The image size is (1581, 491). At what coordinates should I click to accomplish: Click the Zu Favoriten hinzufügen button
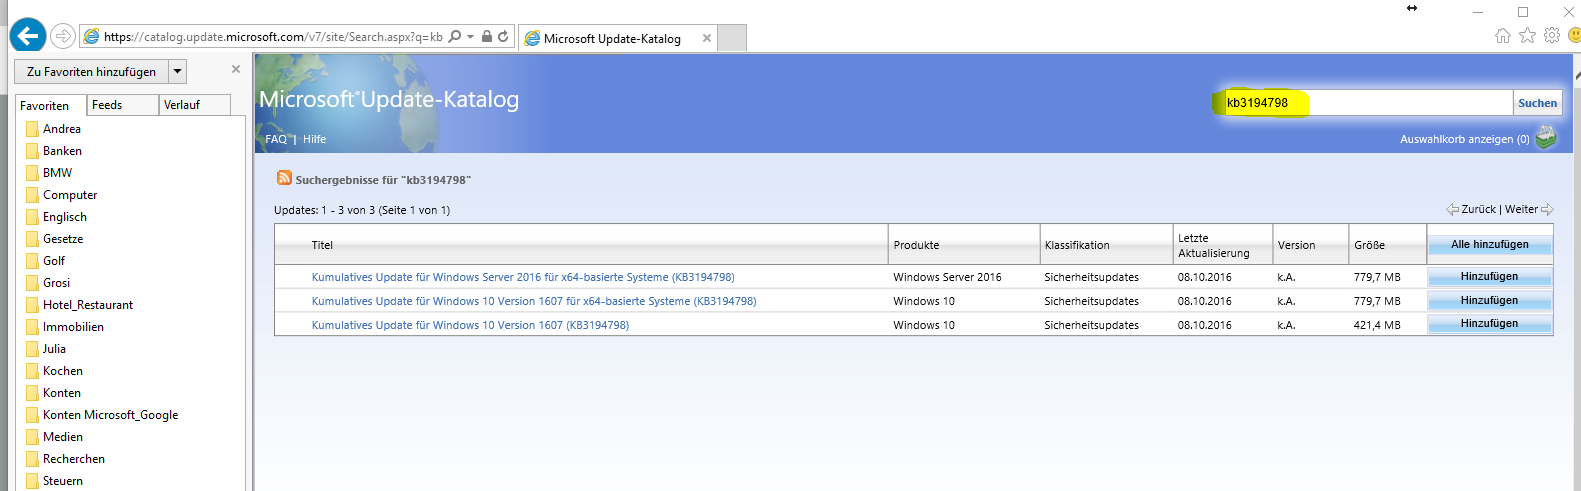[x=91, y=71]
